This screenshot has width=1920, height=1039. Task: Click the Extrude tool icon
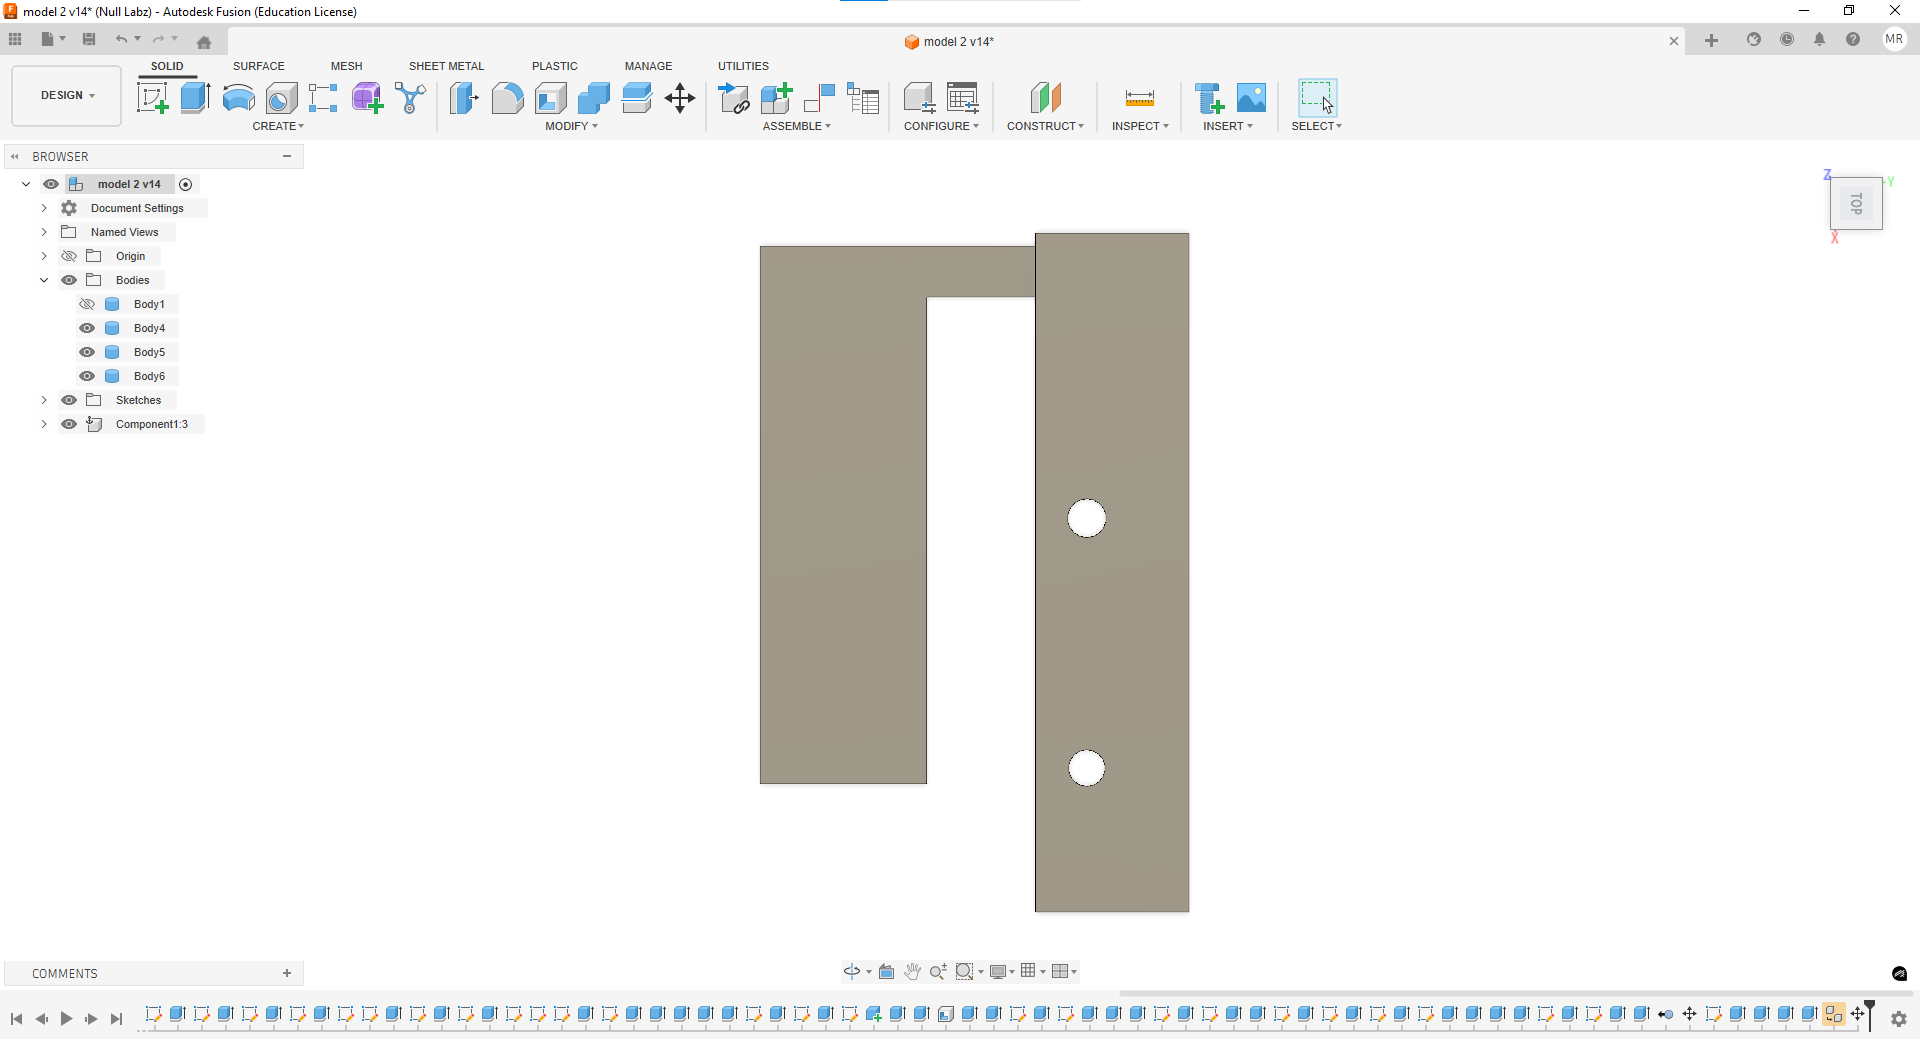pyautogui.click(x=195, y=98)
